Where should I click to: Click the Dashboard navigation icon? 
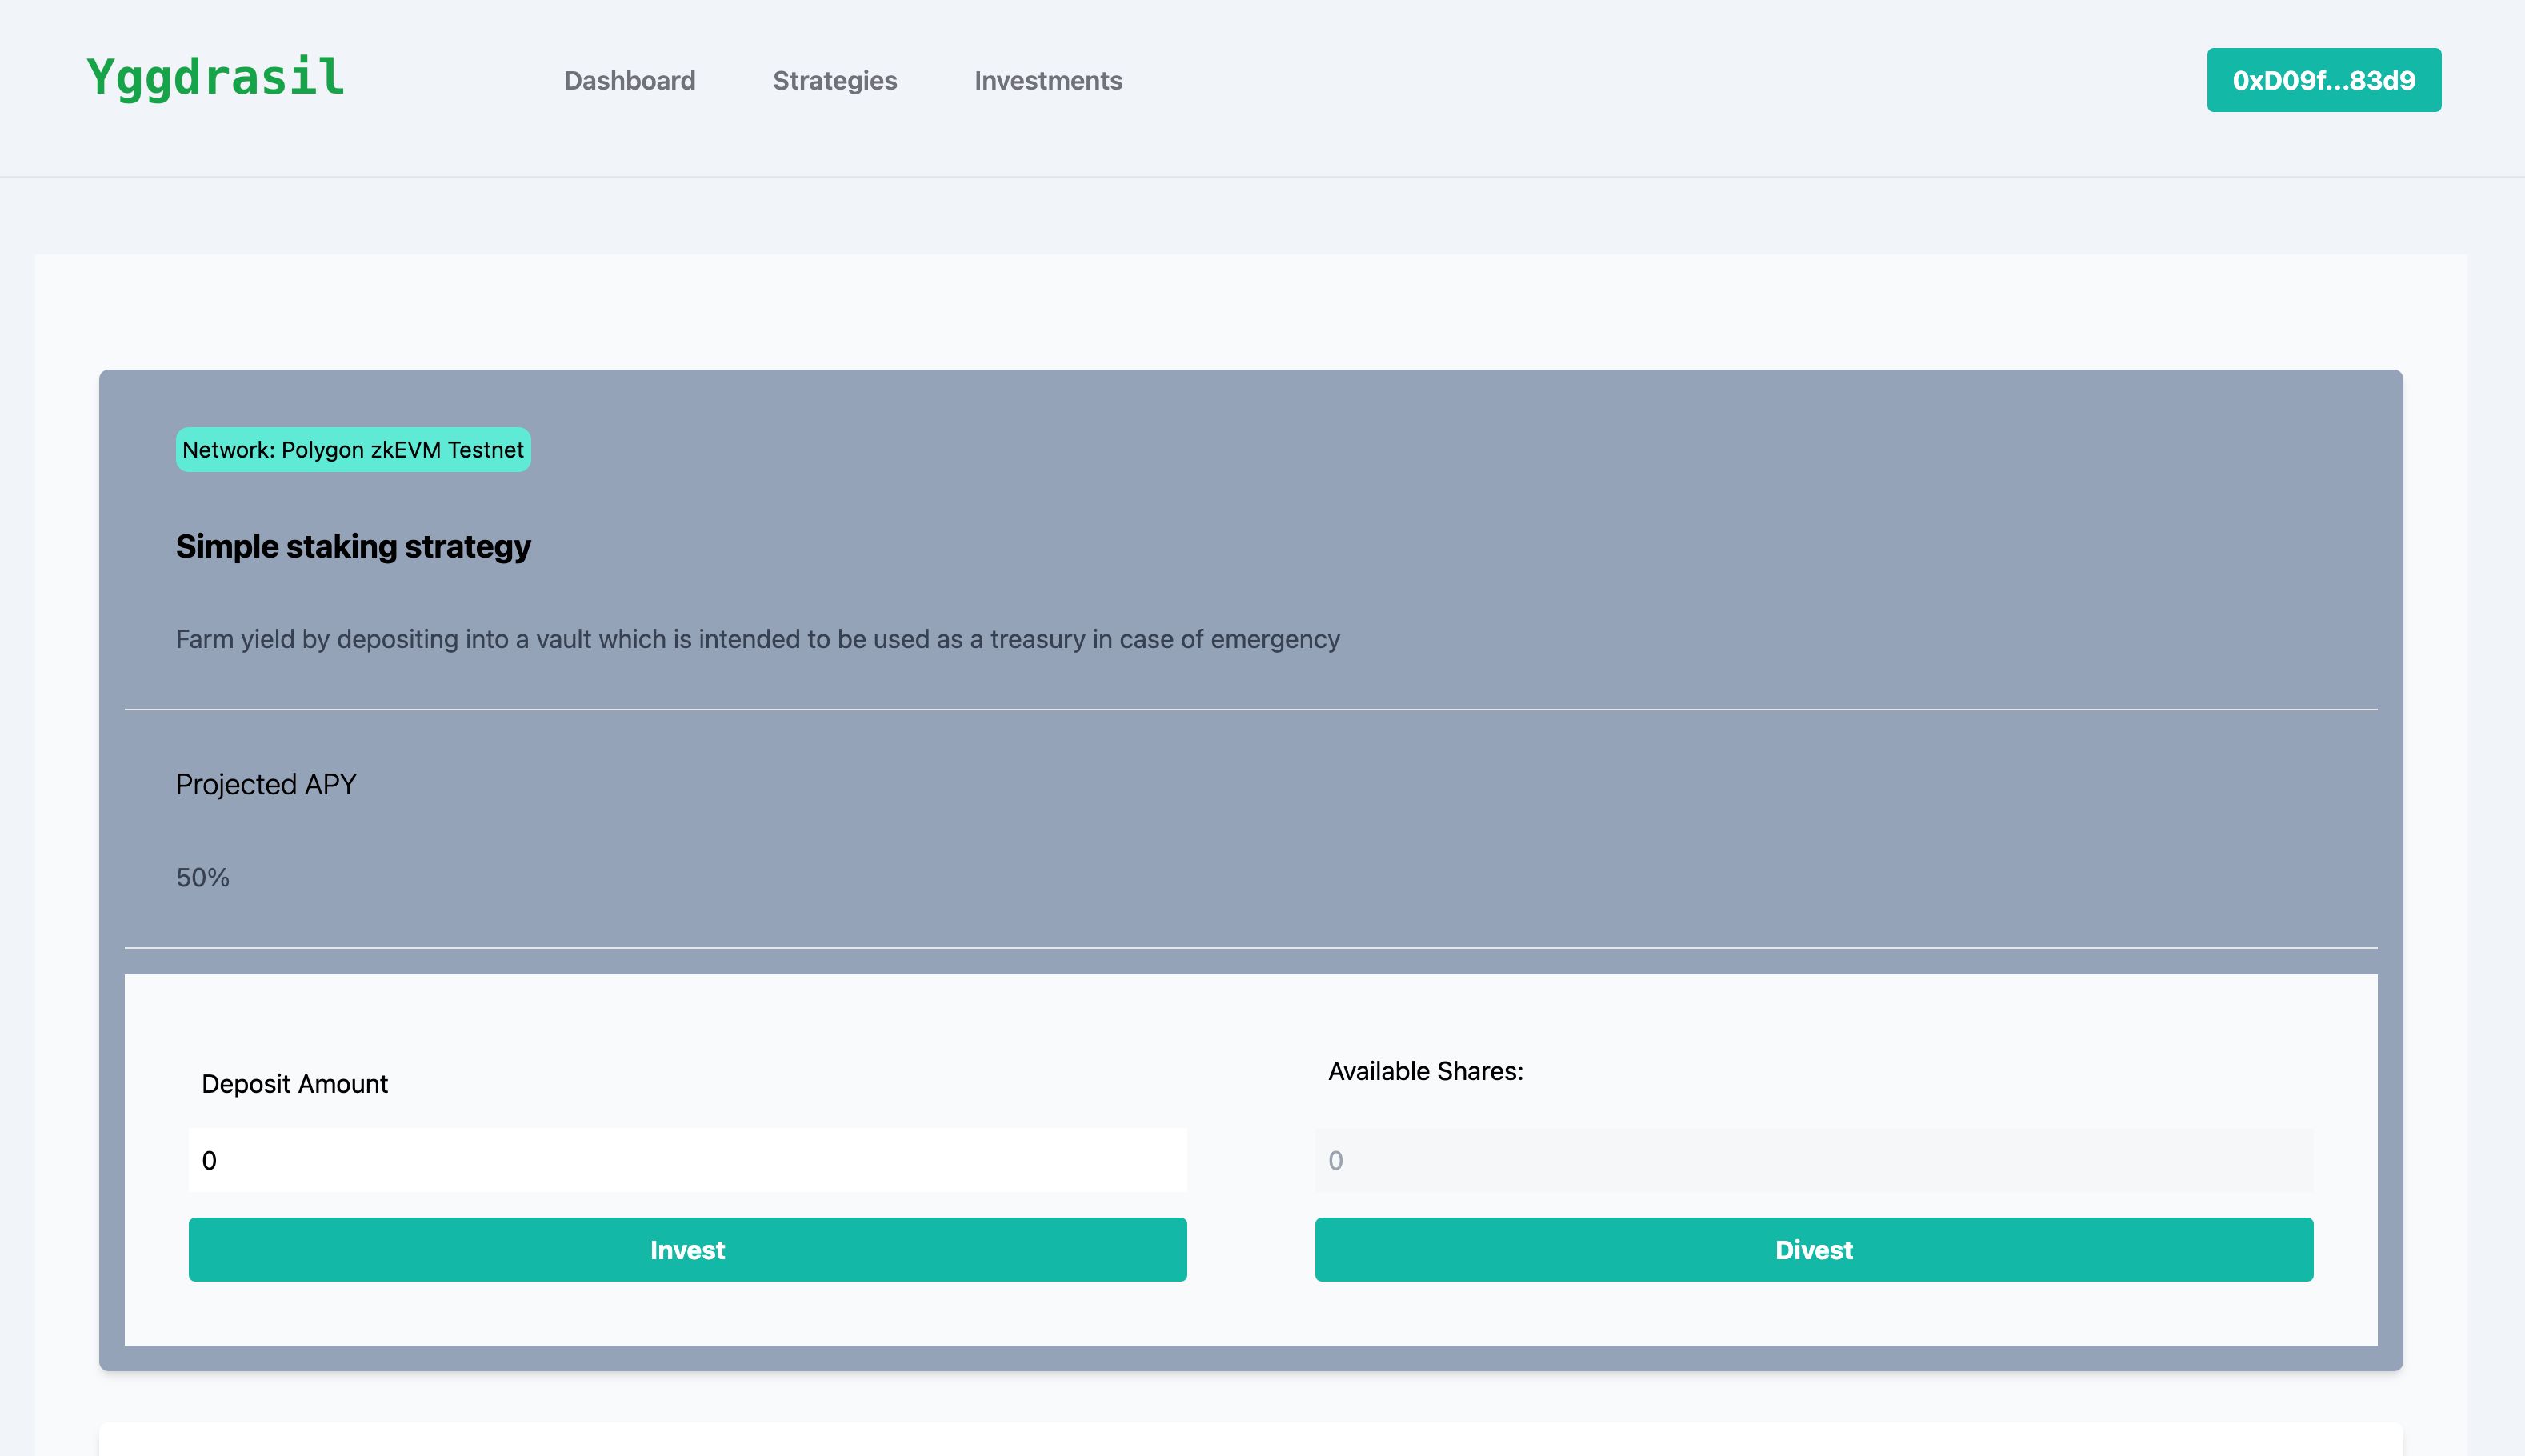coord(630,82)
